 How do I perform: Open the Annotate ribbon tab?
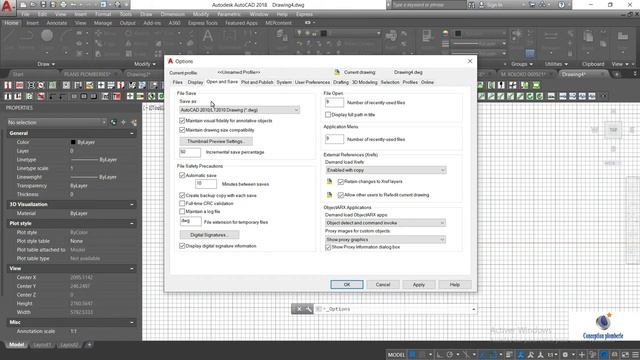point(57,23)
